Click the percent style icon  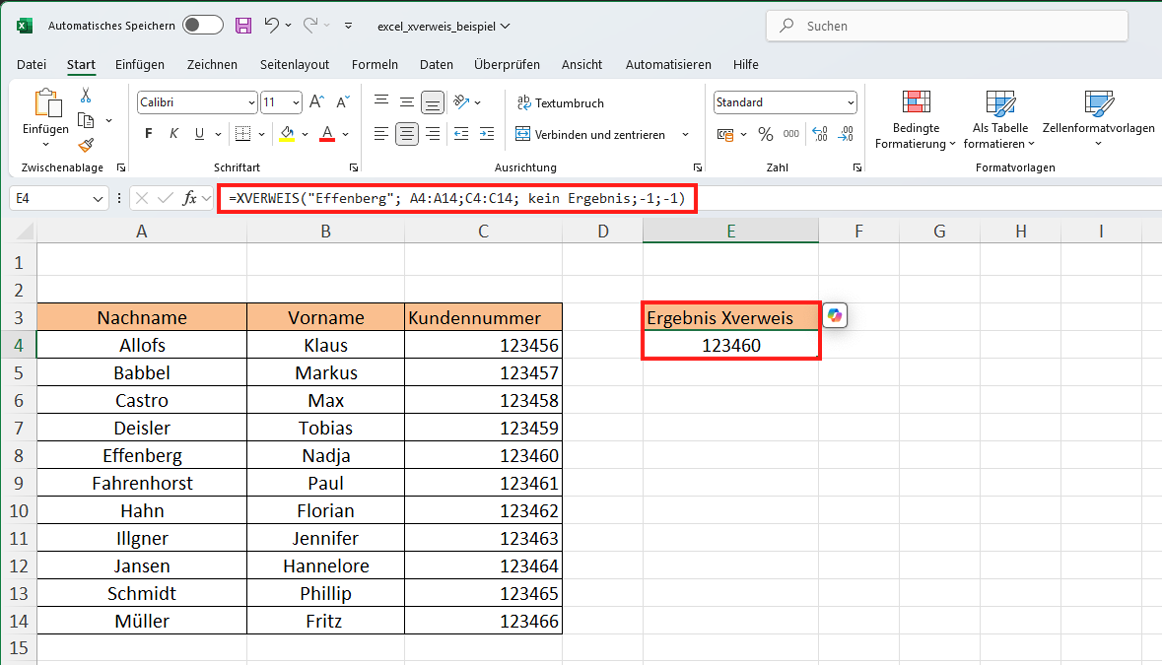click(x=766, y=134)
